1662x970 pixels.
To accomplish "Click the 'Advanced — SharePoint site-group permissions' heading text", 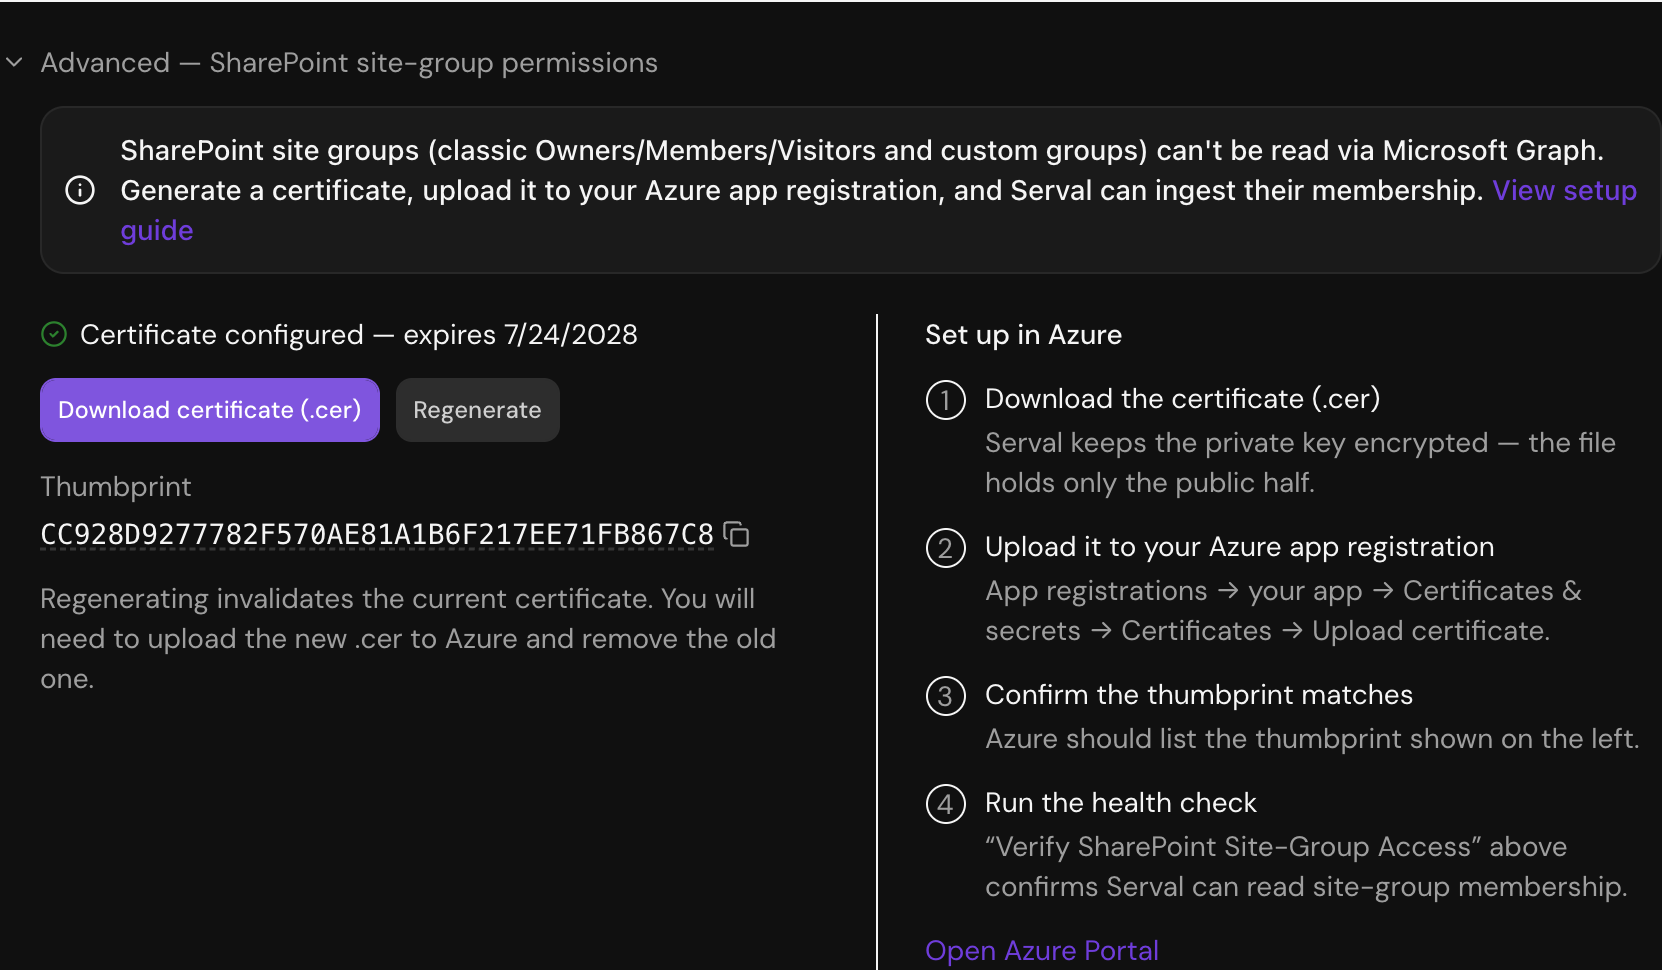I will point(349,62).
